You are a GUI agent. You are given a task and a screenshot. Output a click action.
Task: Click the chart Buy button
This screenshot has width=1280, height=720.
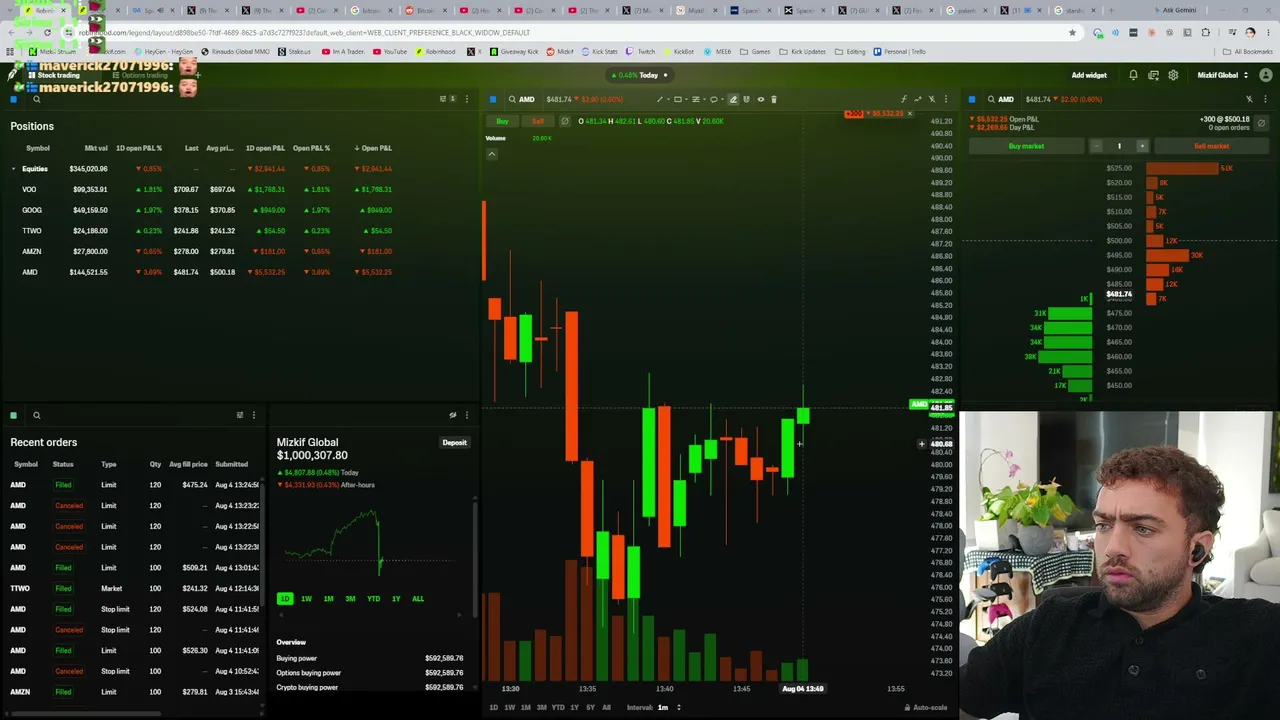pyautogui.click(x=502, y=121)
